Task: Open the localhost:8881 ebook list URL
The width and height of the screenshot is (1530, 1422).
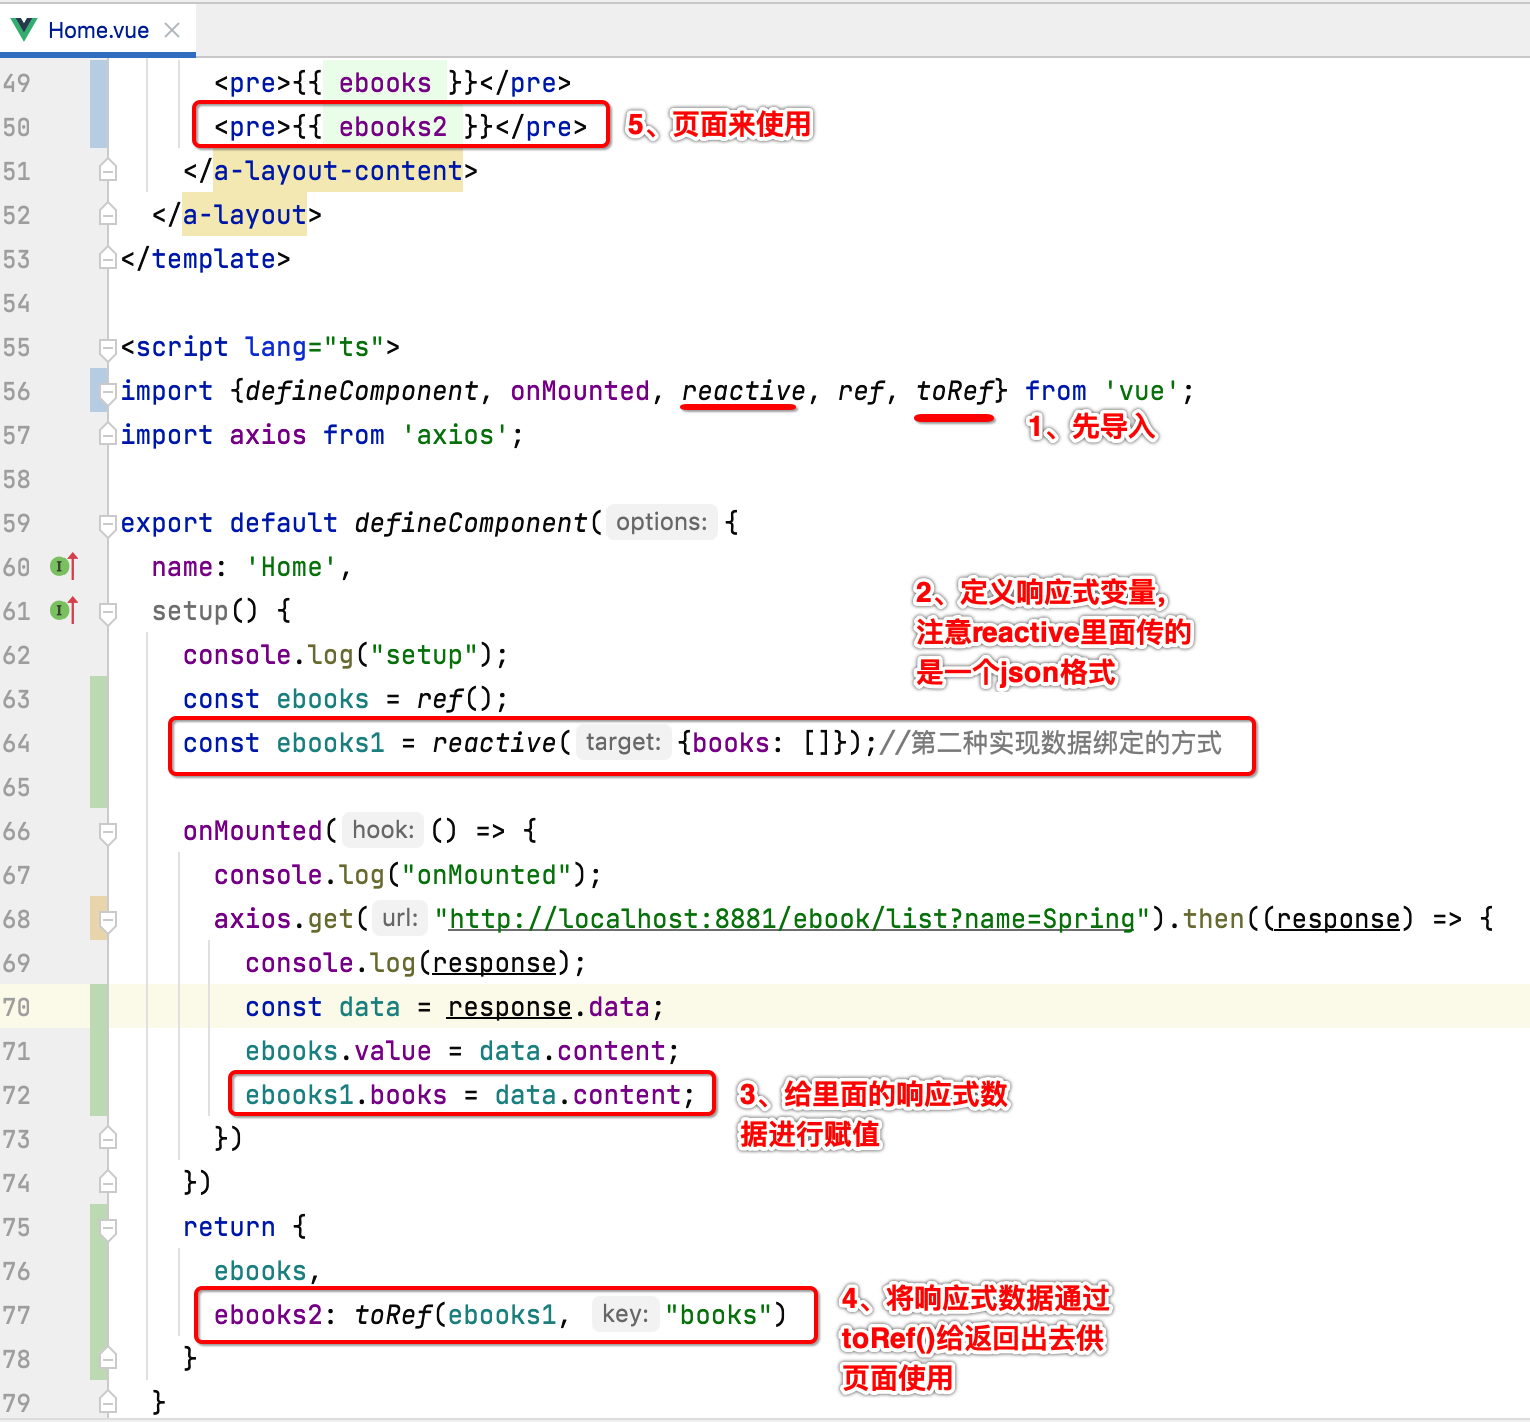Action: [x=792, y=919]
